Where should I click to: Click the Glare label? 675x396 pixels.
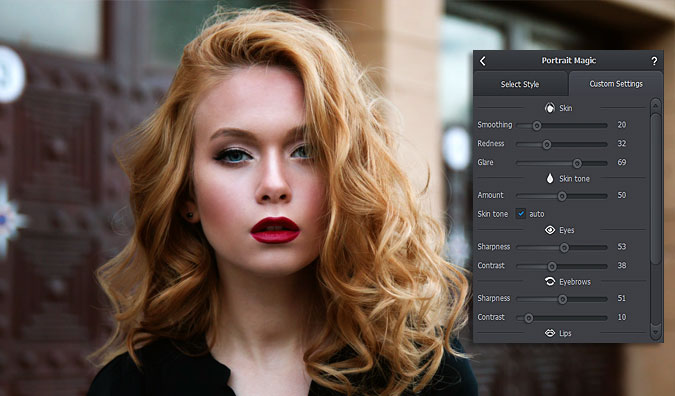485,162
